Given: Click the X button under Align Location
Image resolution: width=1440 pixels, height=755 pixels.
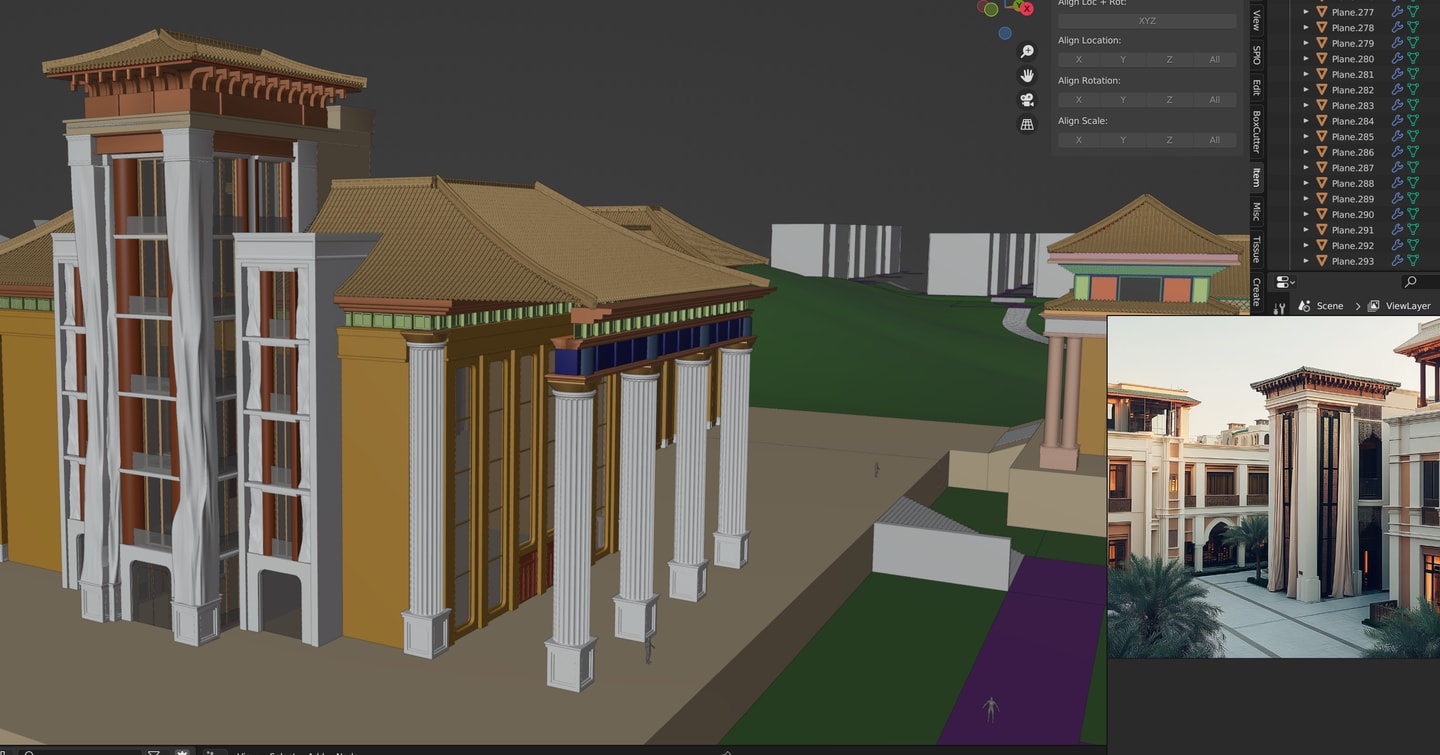Looking at the screenshot, I should pos(1078,60).
